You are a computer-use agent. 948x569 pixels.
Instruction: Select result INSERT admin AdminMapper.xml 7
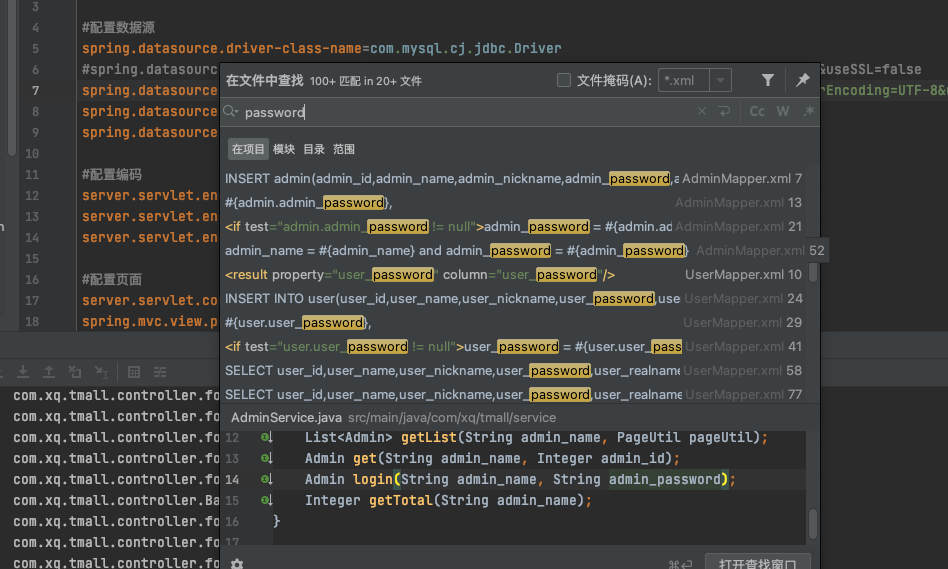click(x=514, y=178)
